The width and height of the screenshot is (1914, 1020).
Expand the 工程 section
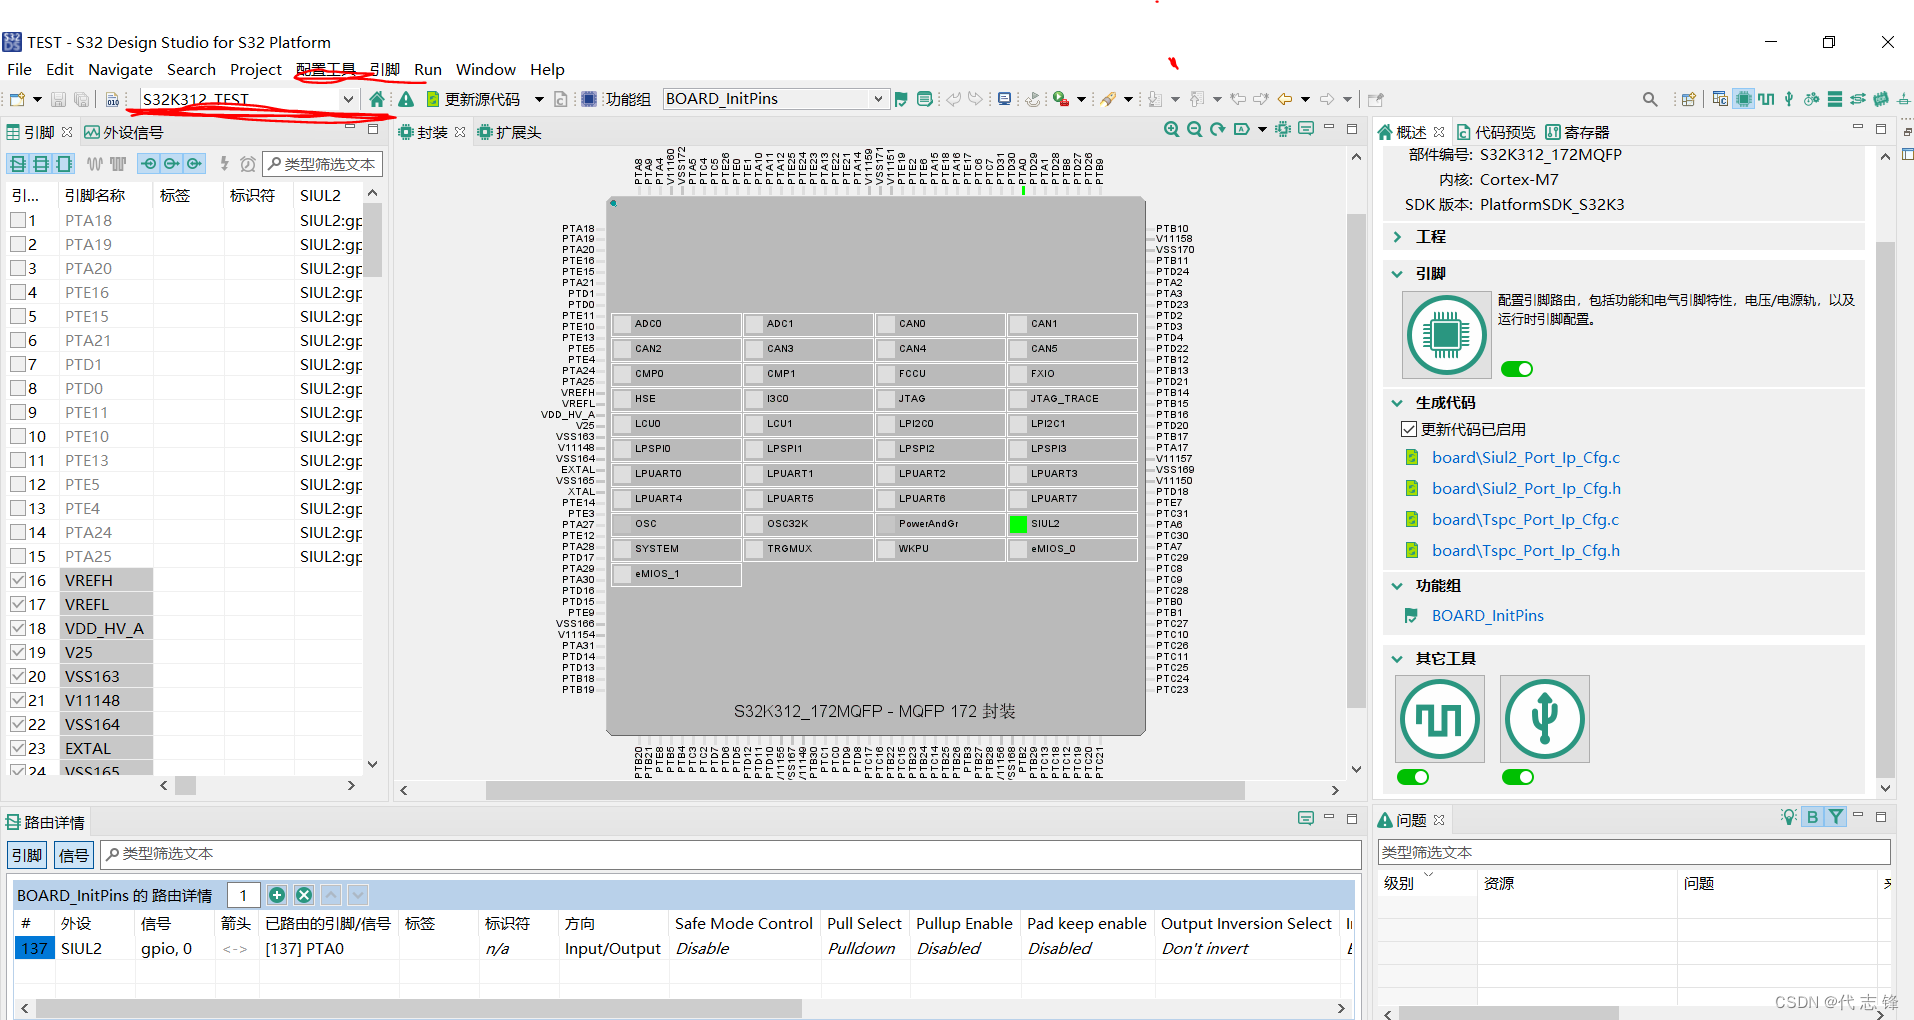[1397, 237]
